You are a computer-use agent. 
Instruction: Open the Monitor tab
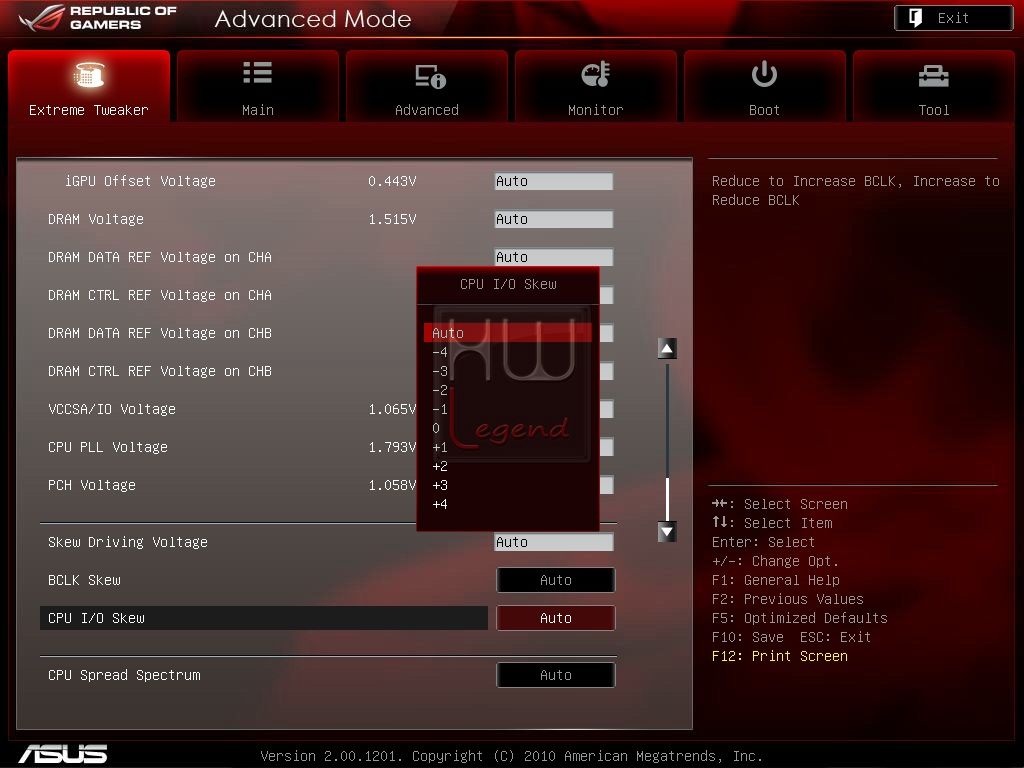click(596, 86)
